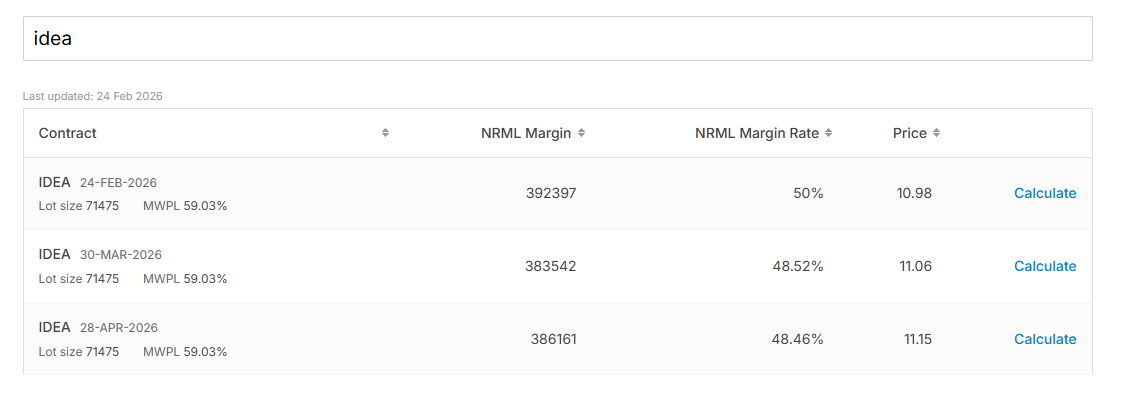The width and height of the screenshot is (1141, 407).
Task: Select the 48.52% margin rate value
Action: 797,266
